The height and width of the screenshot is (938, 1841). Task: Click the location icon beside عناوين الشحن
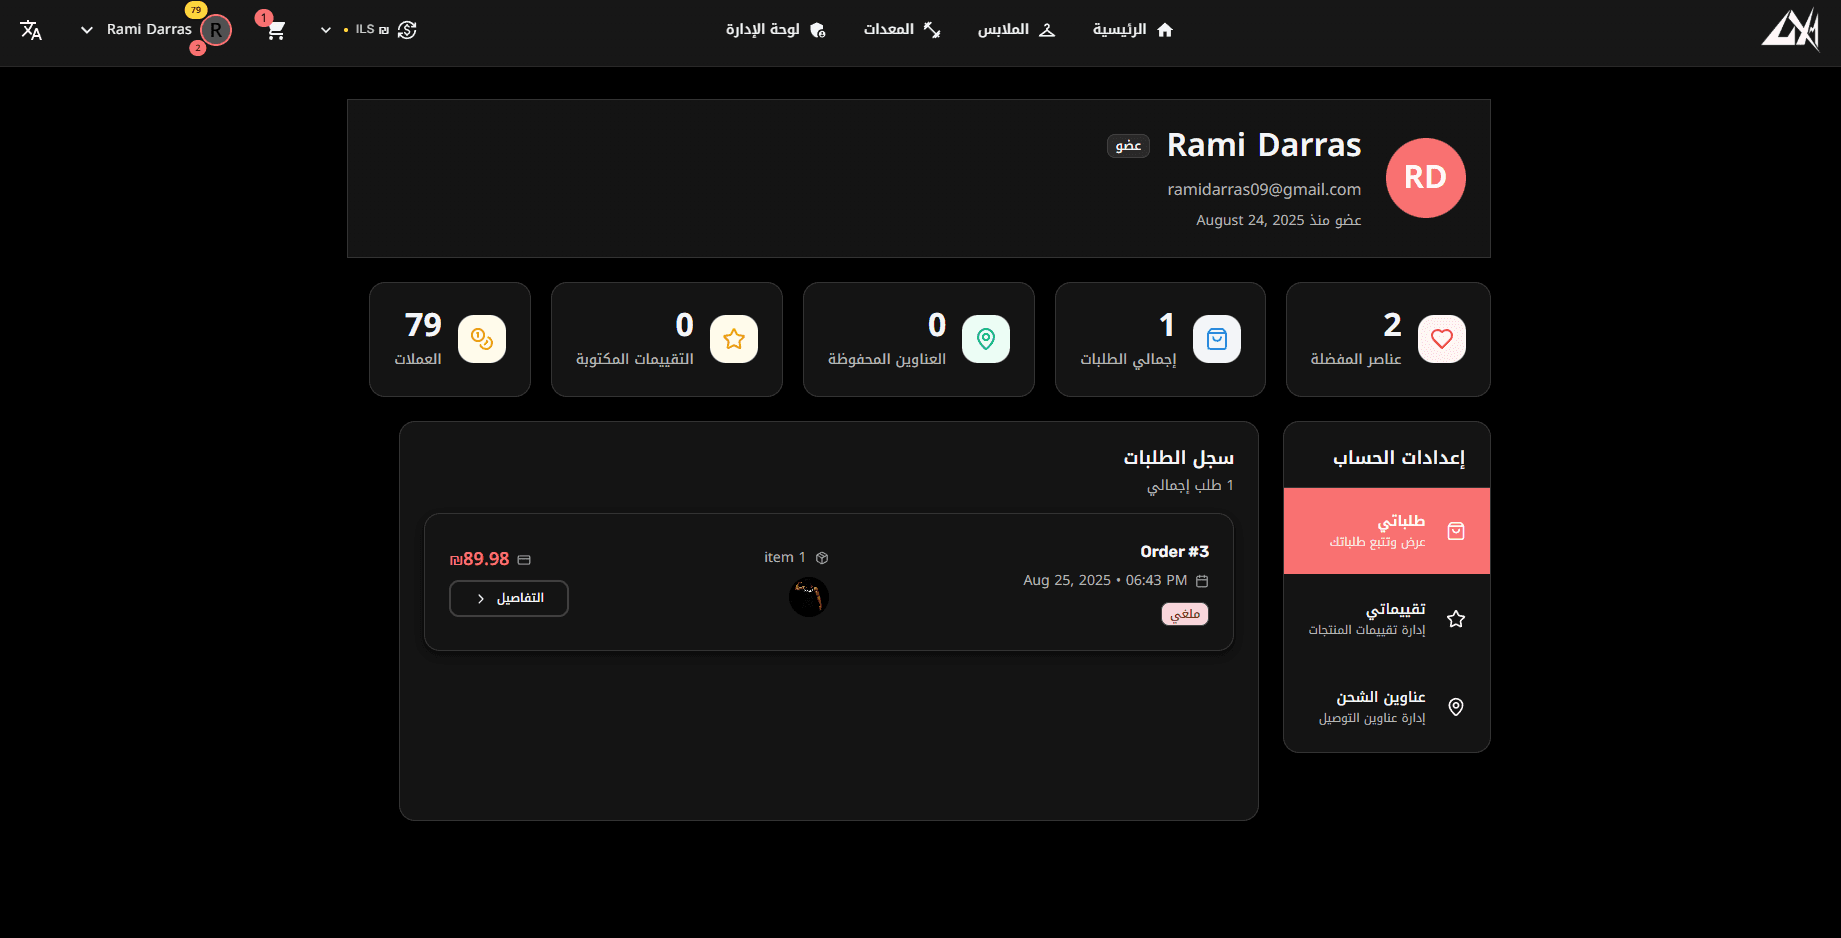(x=1456, y=706)
